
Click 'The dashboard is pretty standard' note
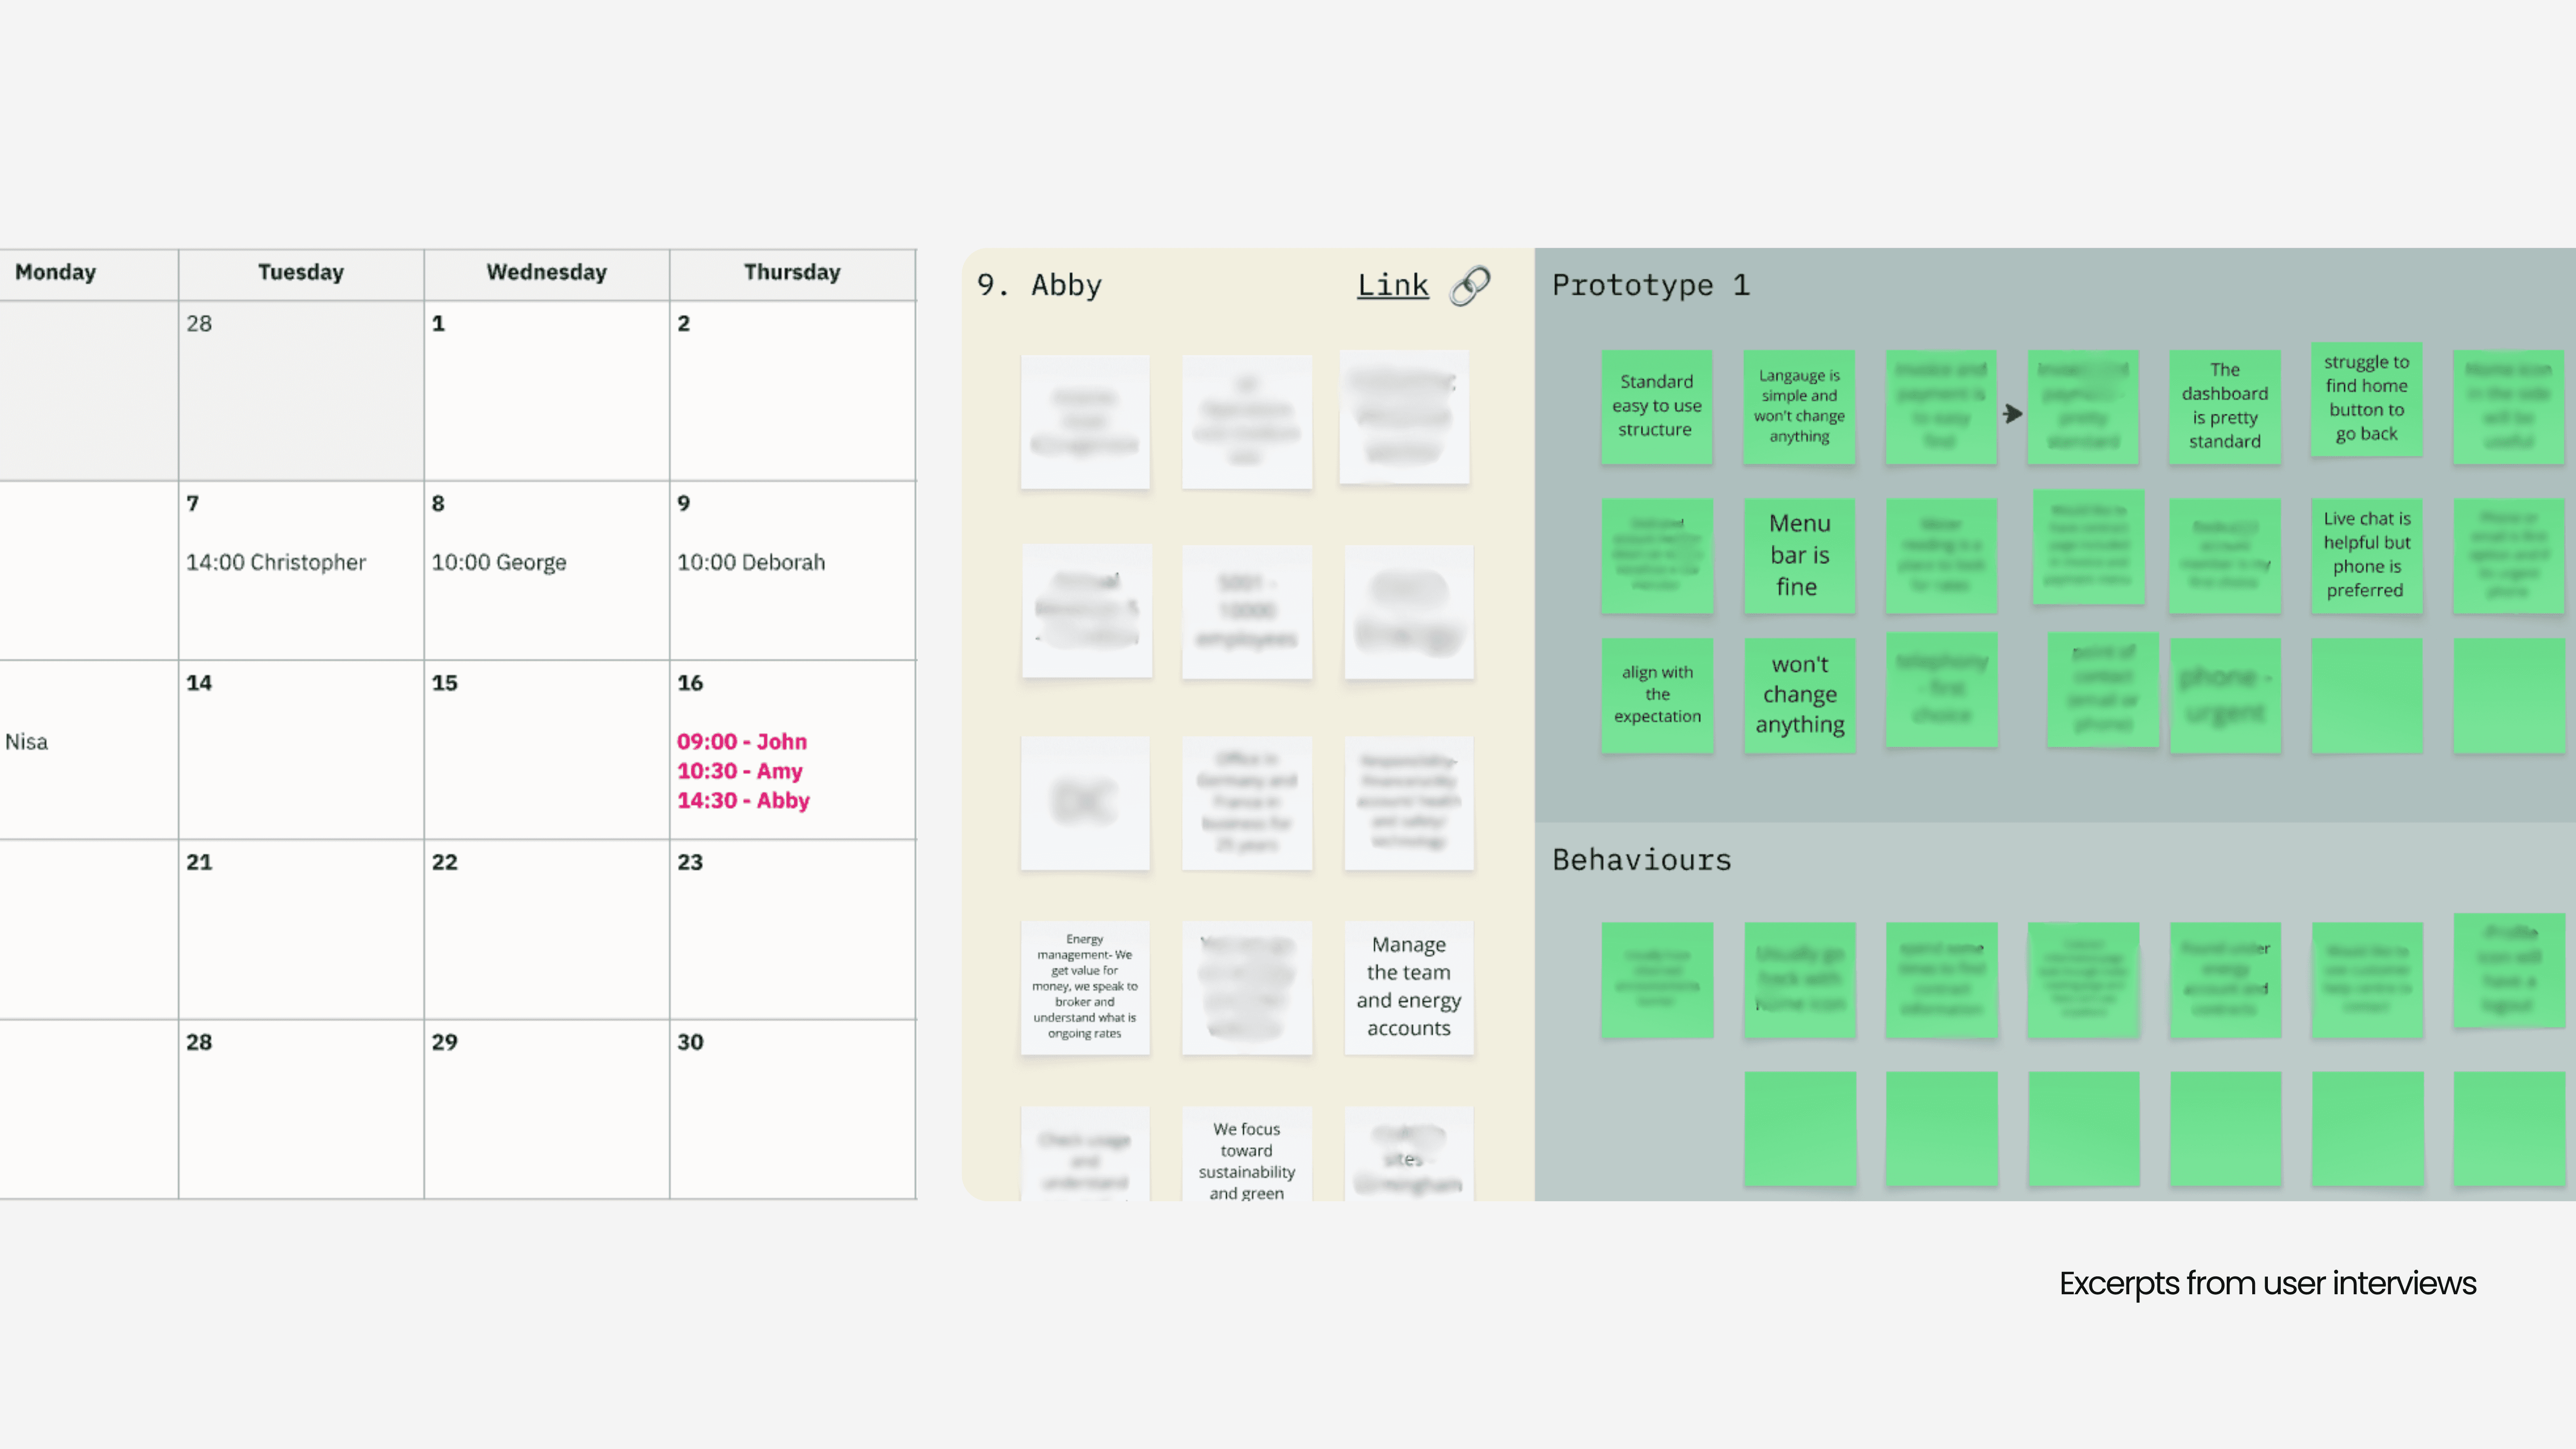tap(2224, 406)
